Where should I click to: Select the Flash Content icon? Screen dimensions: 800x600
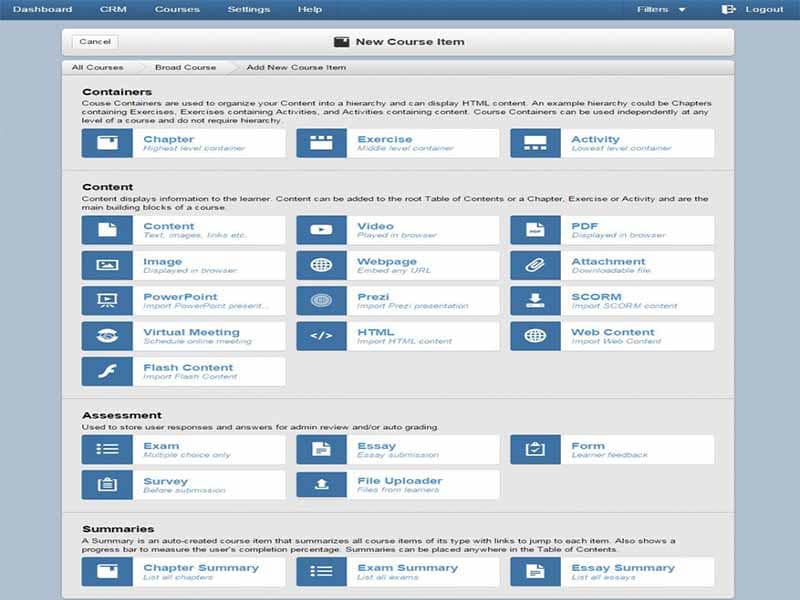pos(107,371)
